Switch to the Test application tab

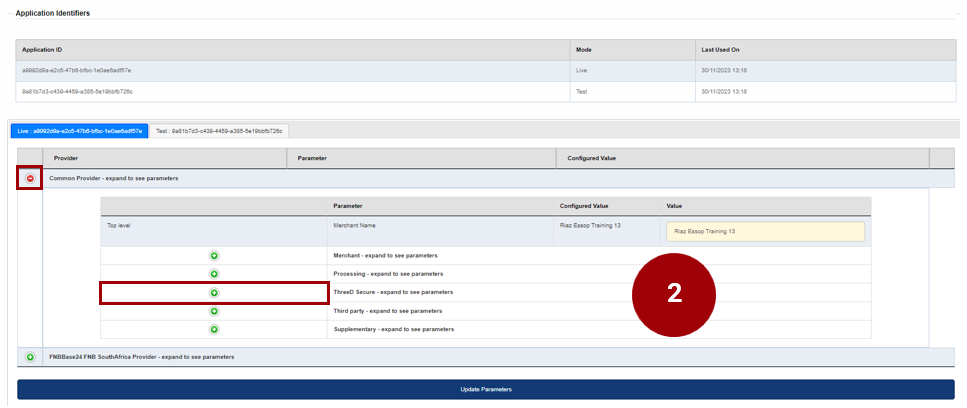[x=219, y=131]
